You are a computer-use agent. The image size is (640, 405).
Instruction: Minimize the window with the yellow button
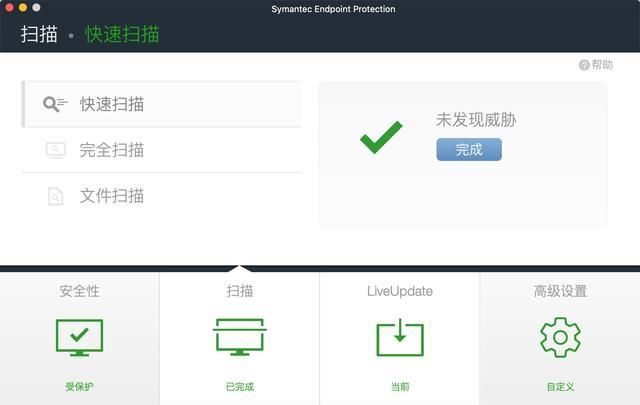(23, 7)
